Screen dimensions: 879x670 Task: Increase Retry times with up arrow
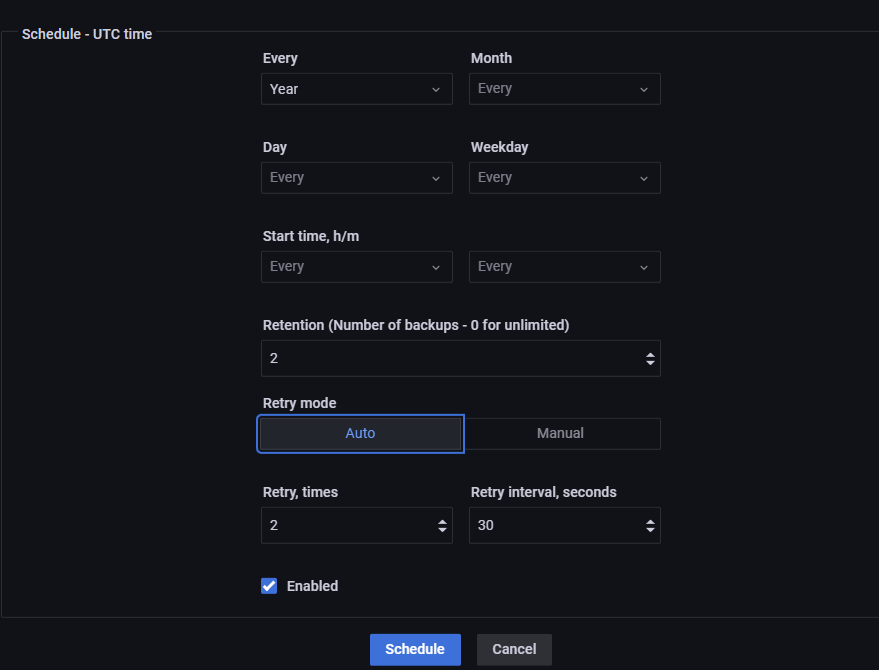coord(442,522)
